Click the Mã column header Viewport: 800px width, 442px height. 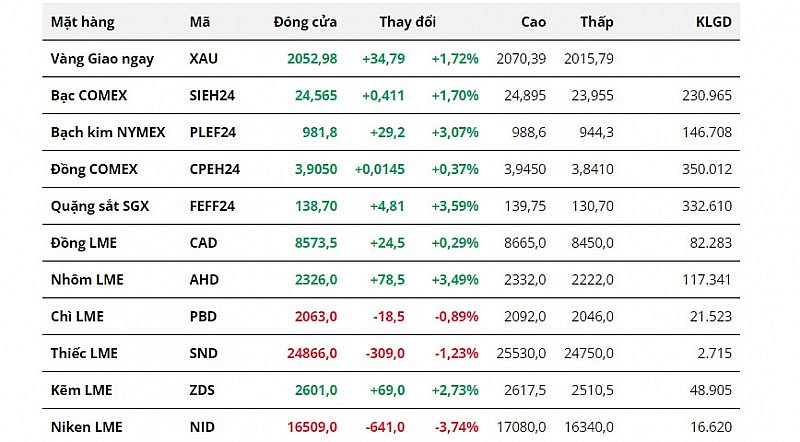(x=199, y=21)
